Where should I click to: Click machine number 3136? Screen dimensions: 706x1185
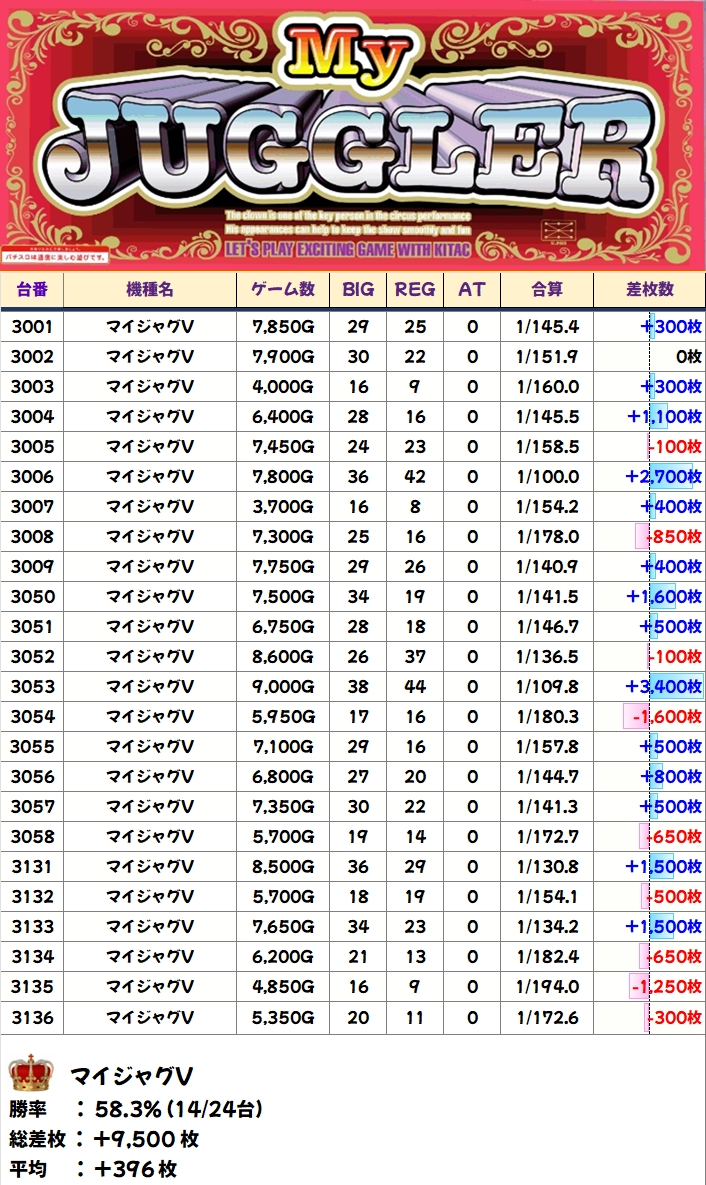[x=32, y=1017]
